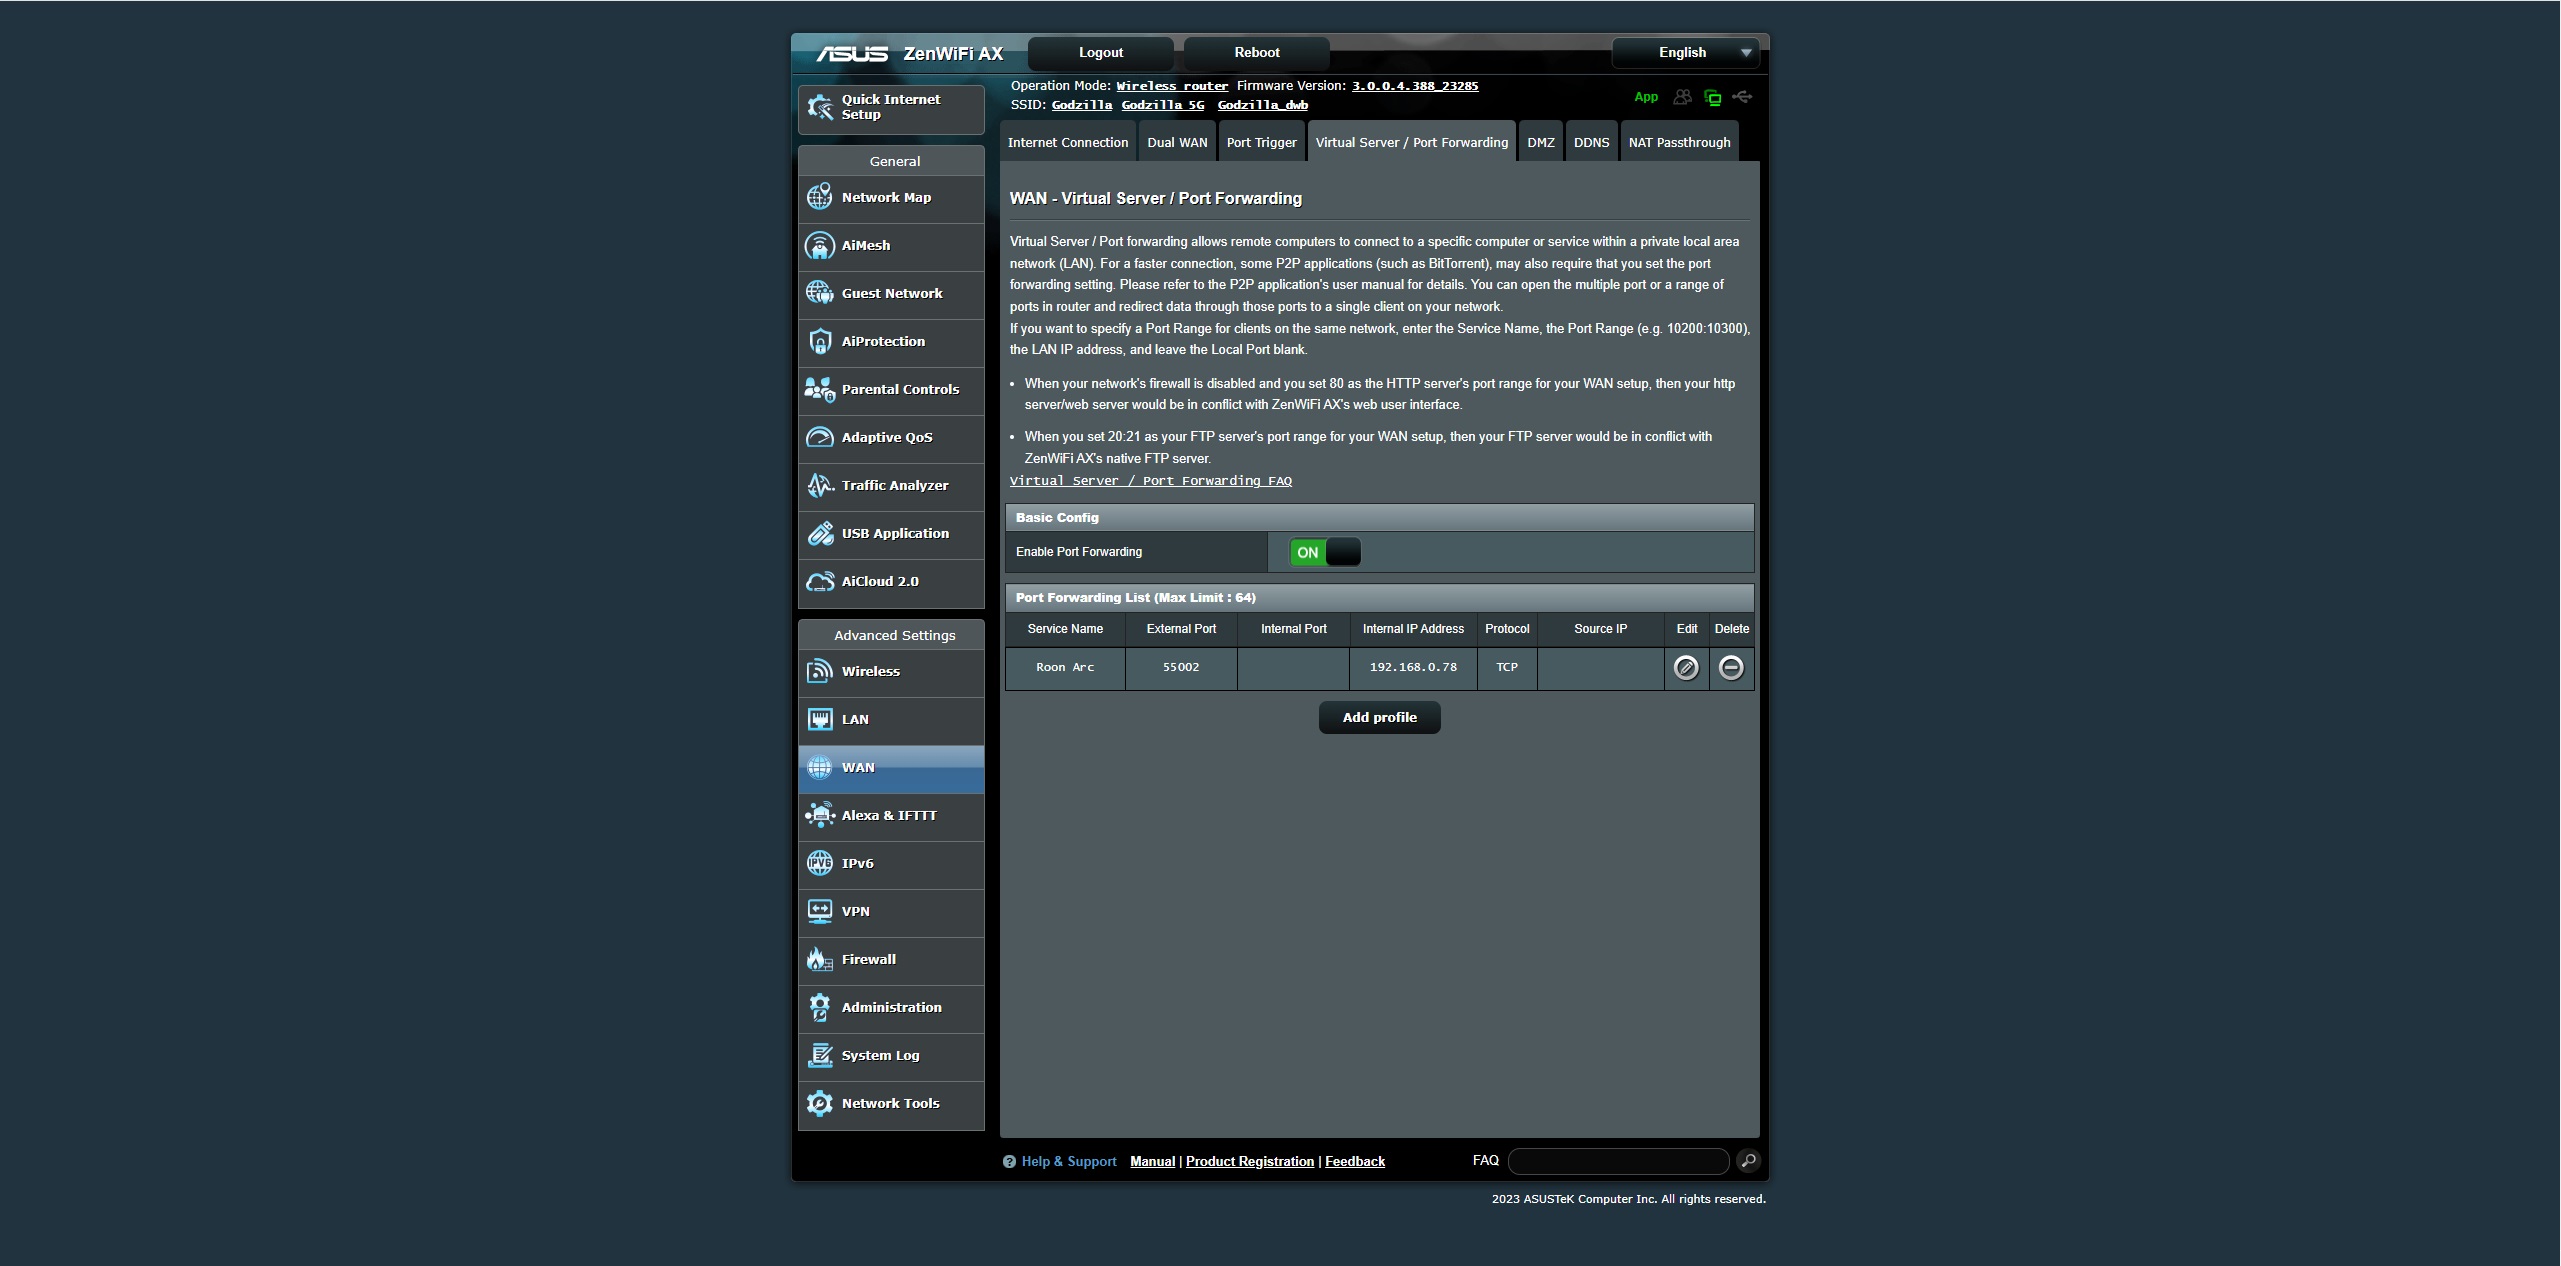This screenshot has width=2561, height=1266.
Task: Click the Reboot button
Action: [x=1256, y=53]
